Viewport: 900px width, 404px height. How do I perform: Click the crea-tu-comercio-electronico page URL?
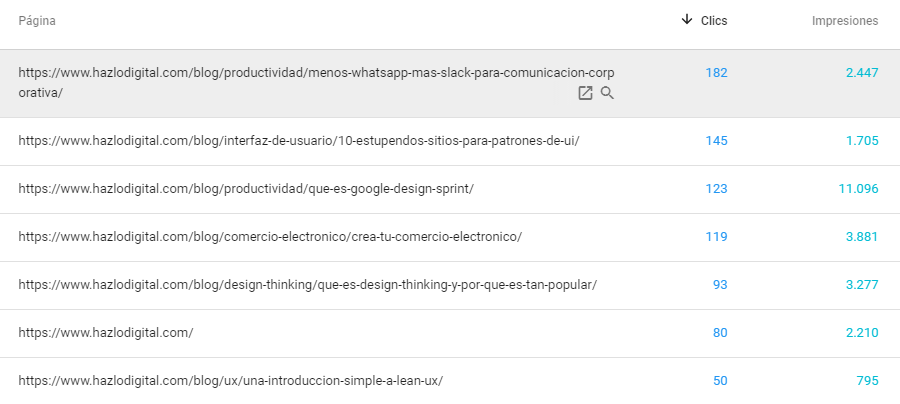pos(270,237)
